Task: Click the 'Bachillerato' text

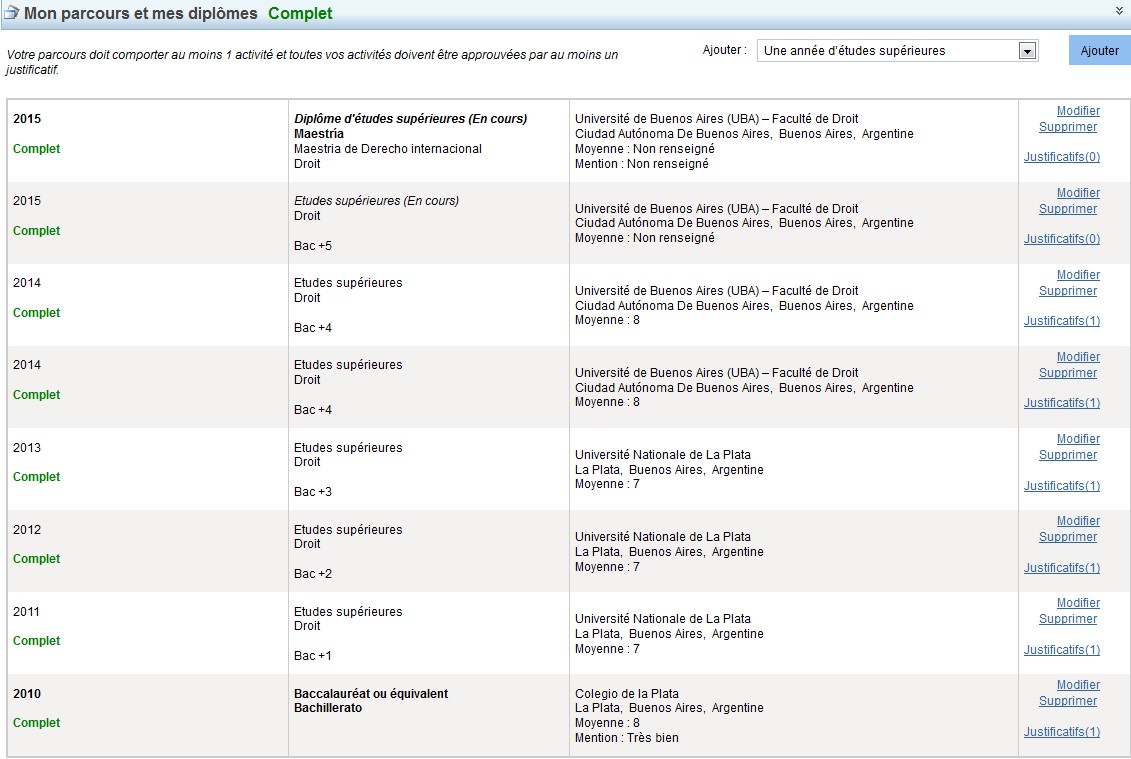Action: [328, 708]
